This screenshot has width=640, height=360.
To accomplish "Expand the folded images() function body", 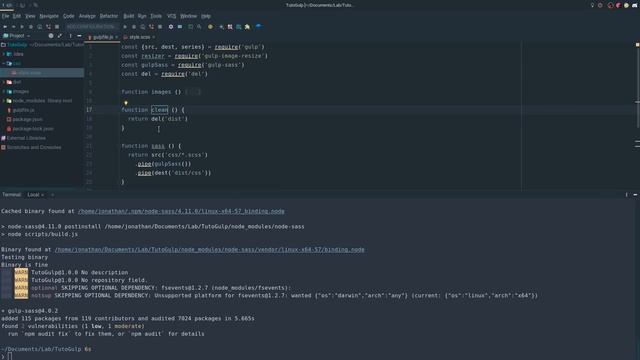I will [193, 92].
